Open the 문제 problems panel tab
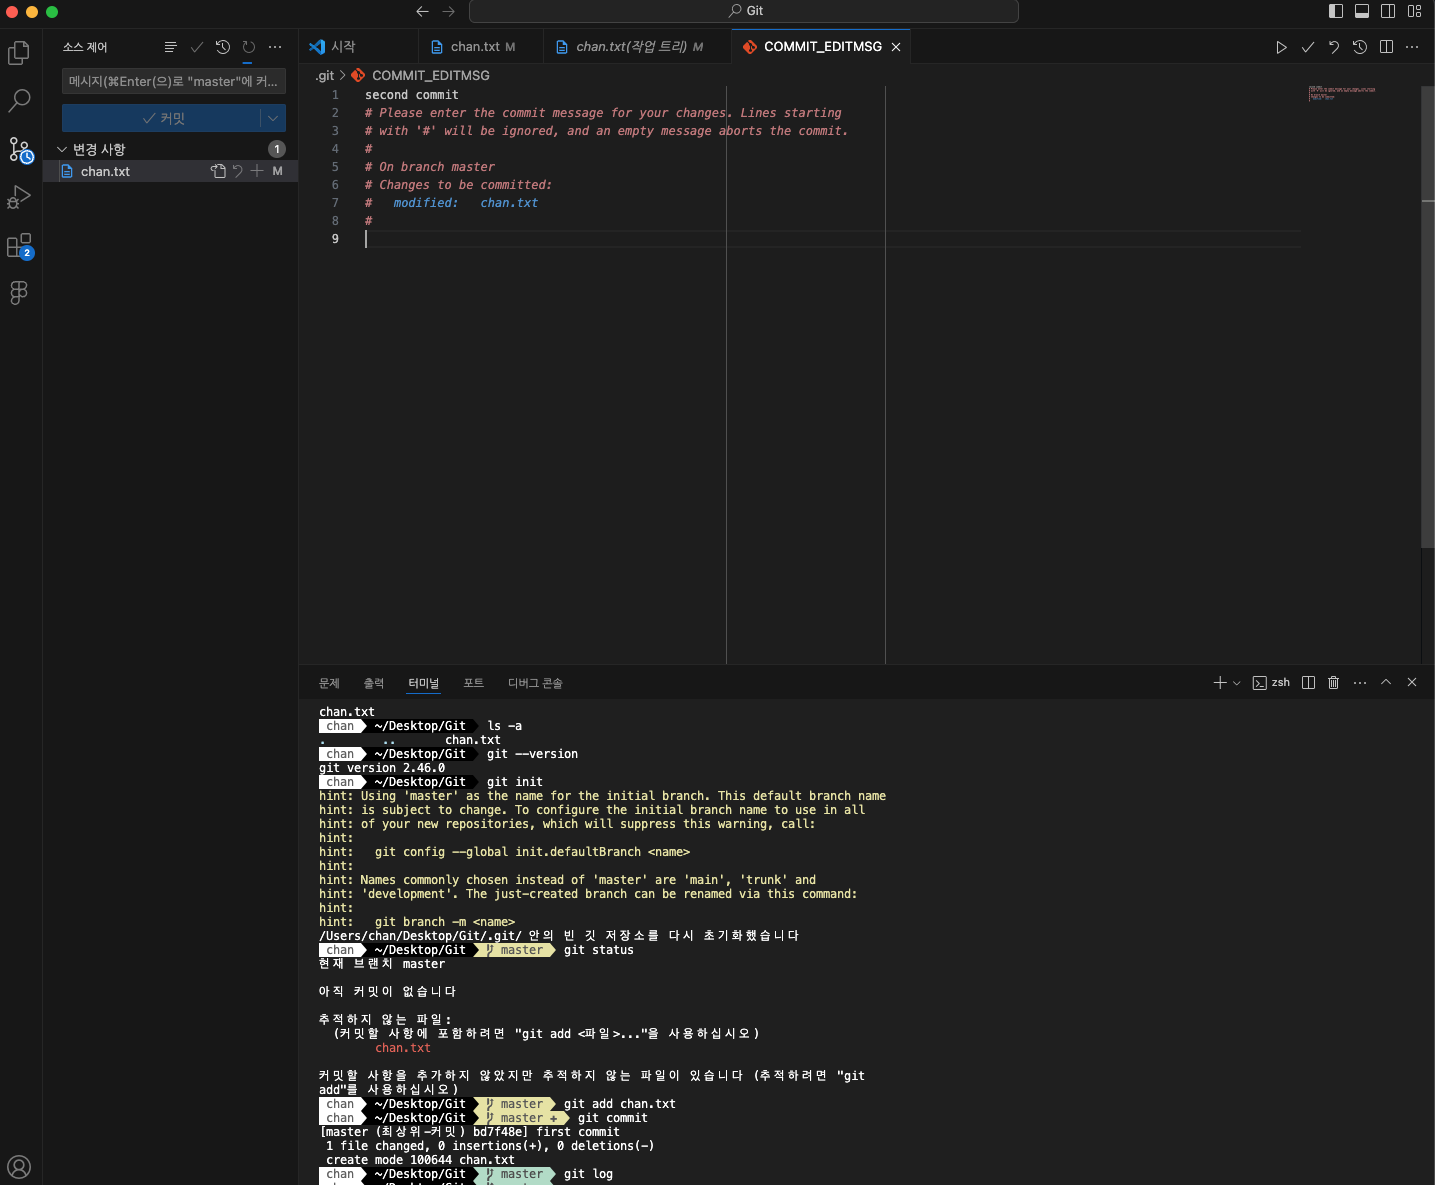The image size is (1435, 1185). tap(329, 683)
